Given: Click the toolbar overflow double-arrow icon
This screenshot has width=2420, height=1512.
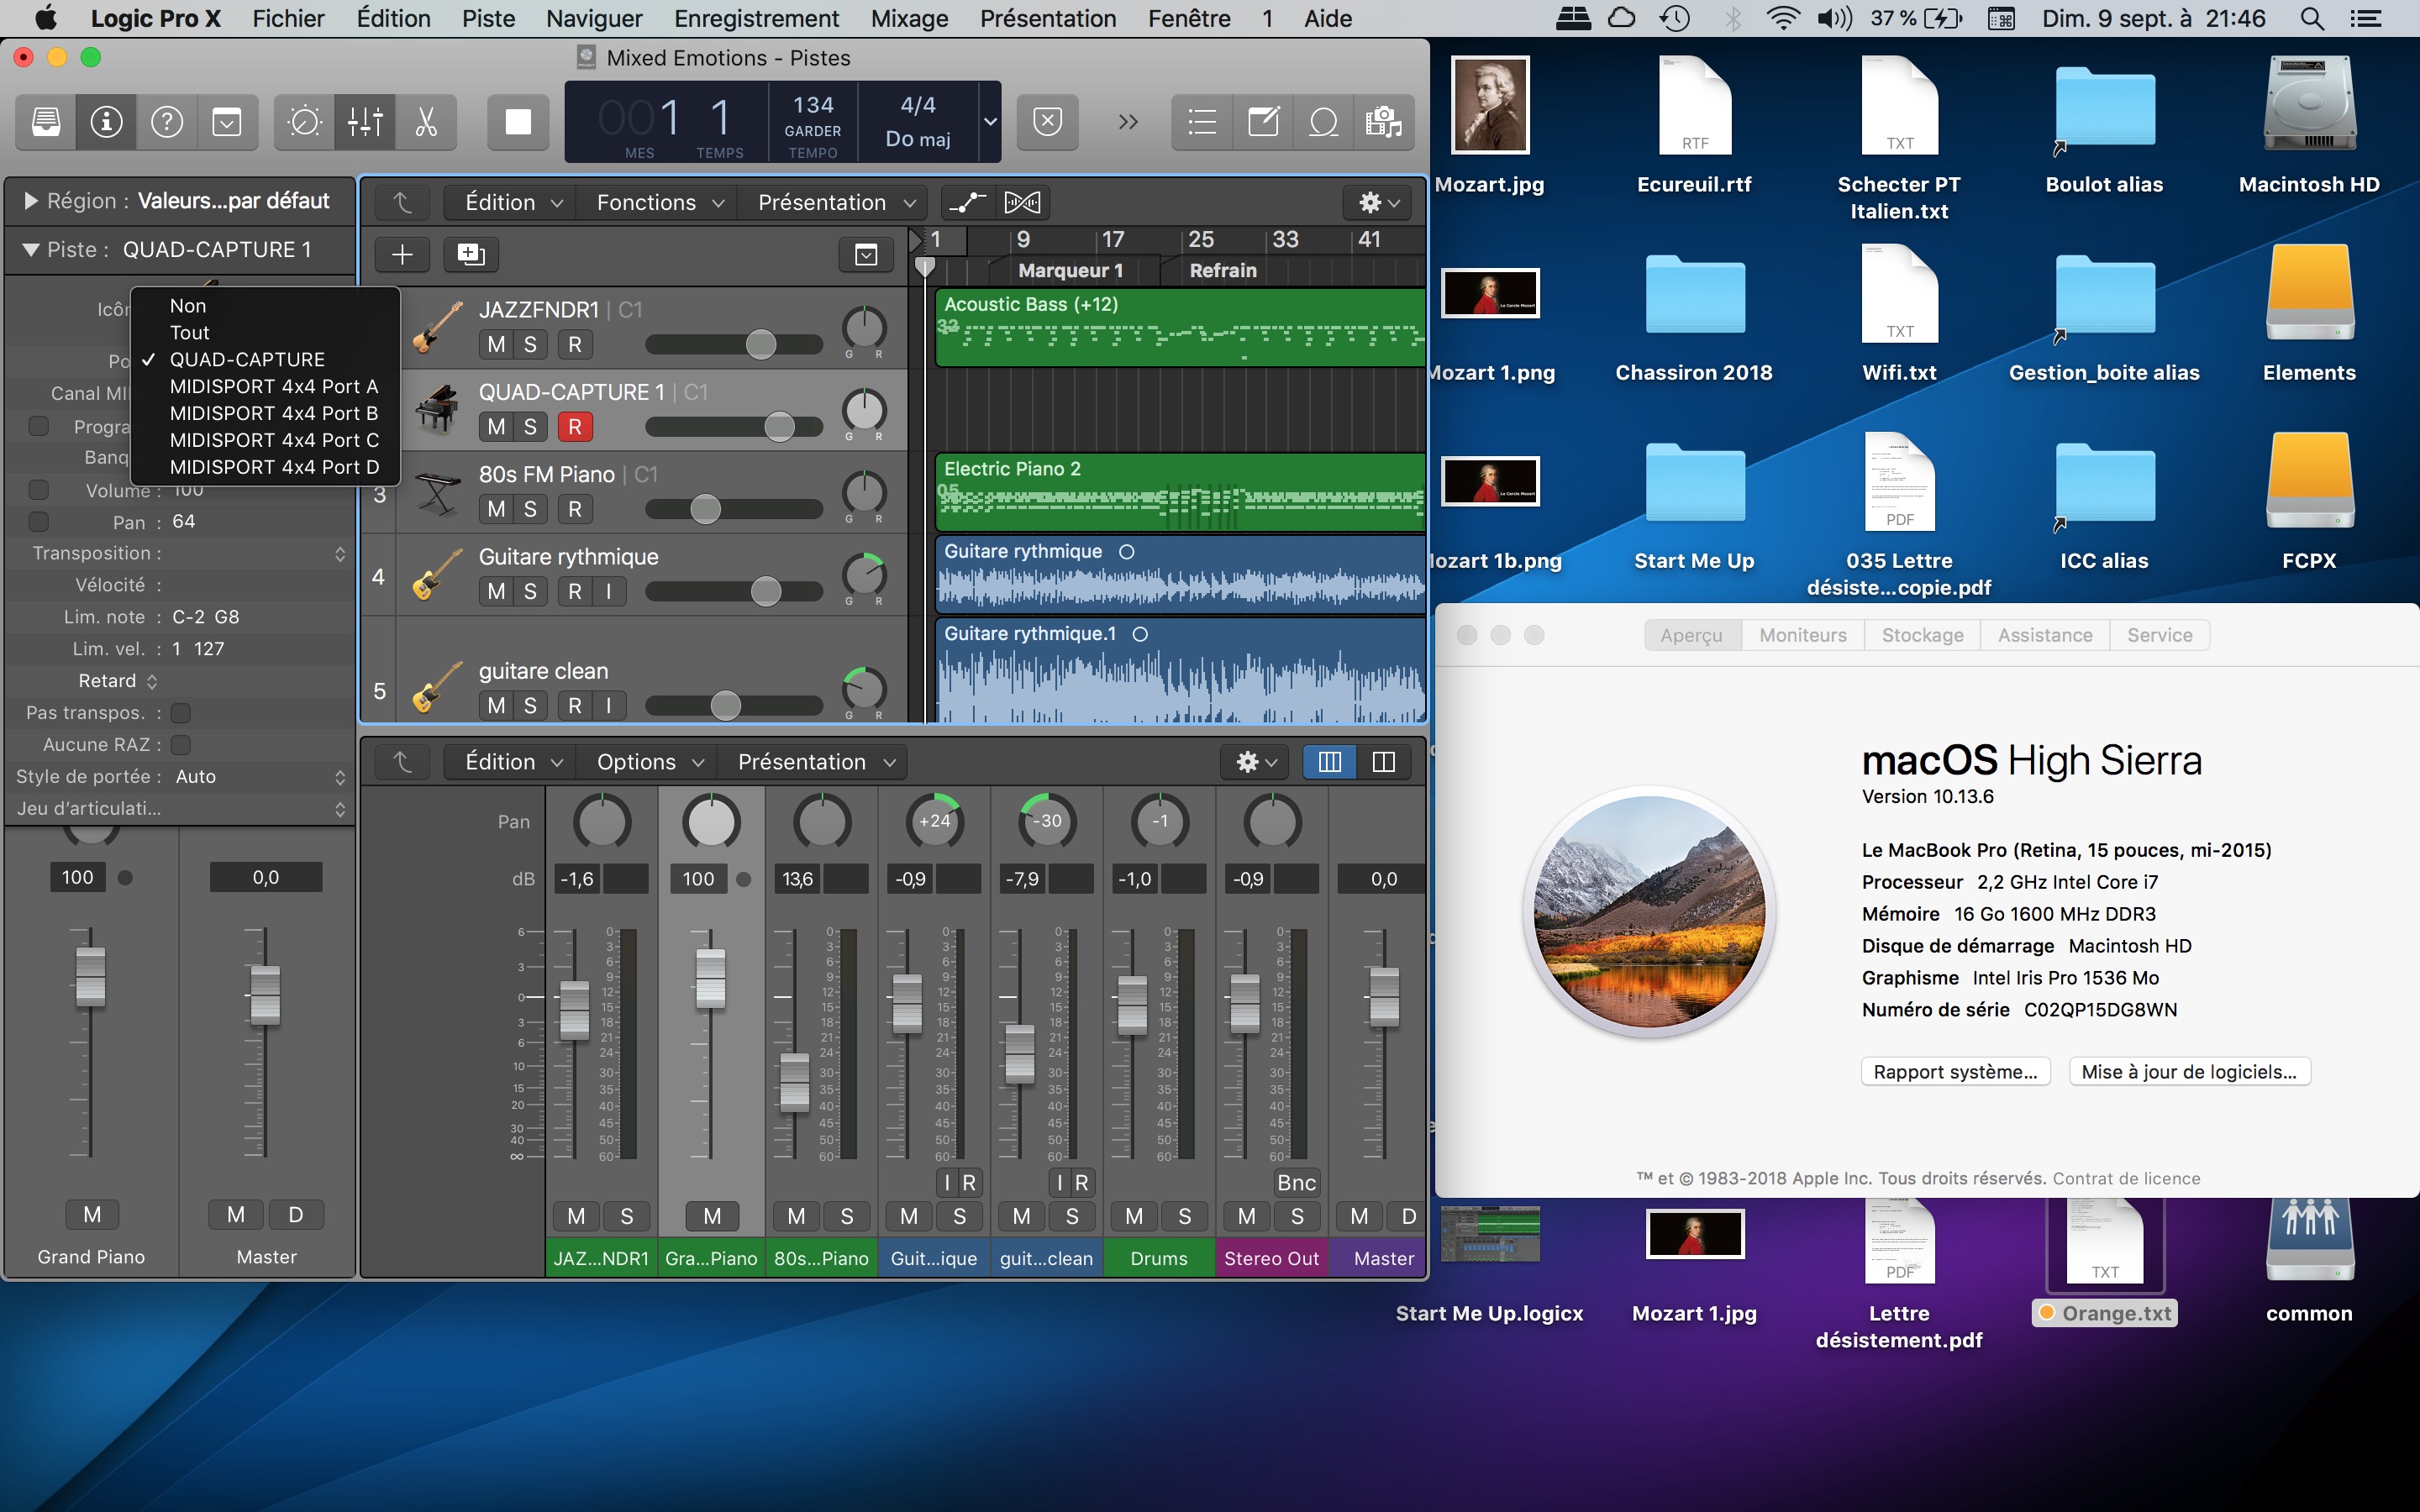Looking at the screenshot, I should pos(1128,122).
